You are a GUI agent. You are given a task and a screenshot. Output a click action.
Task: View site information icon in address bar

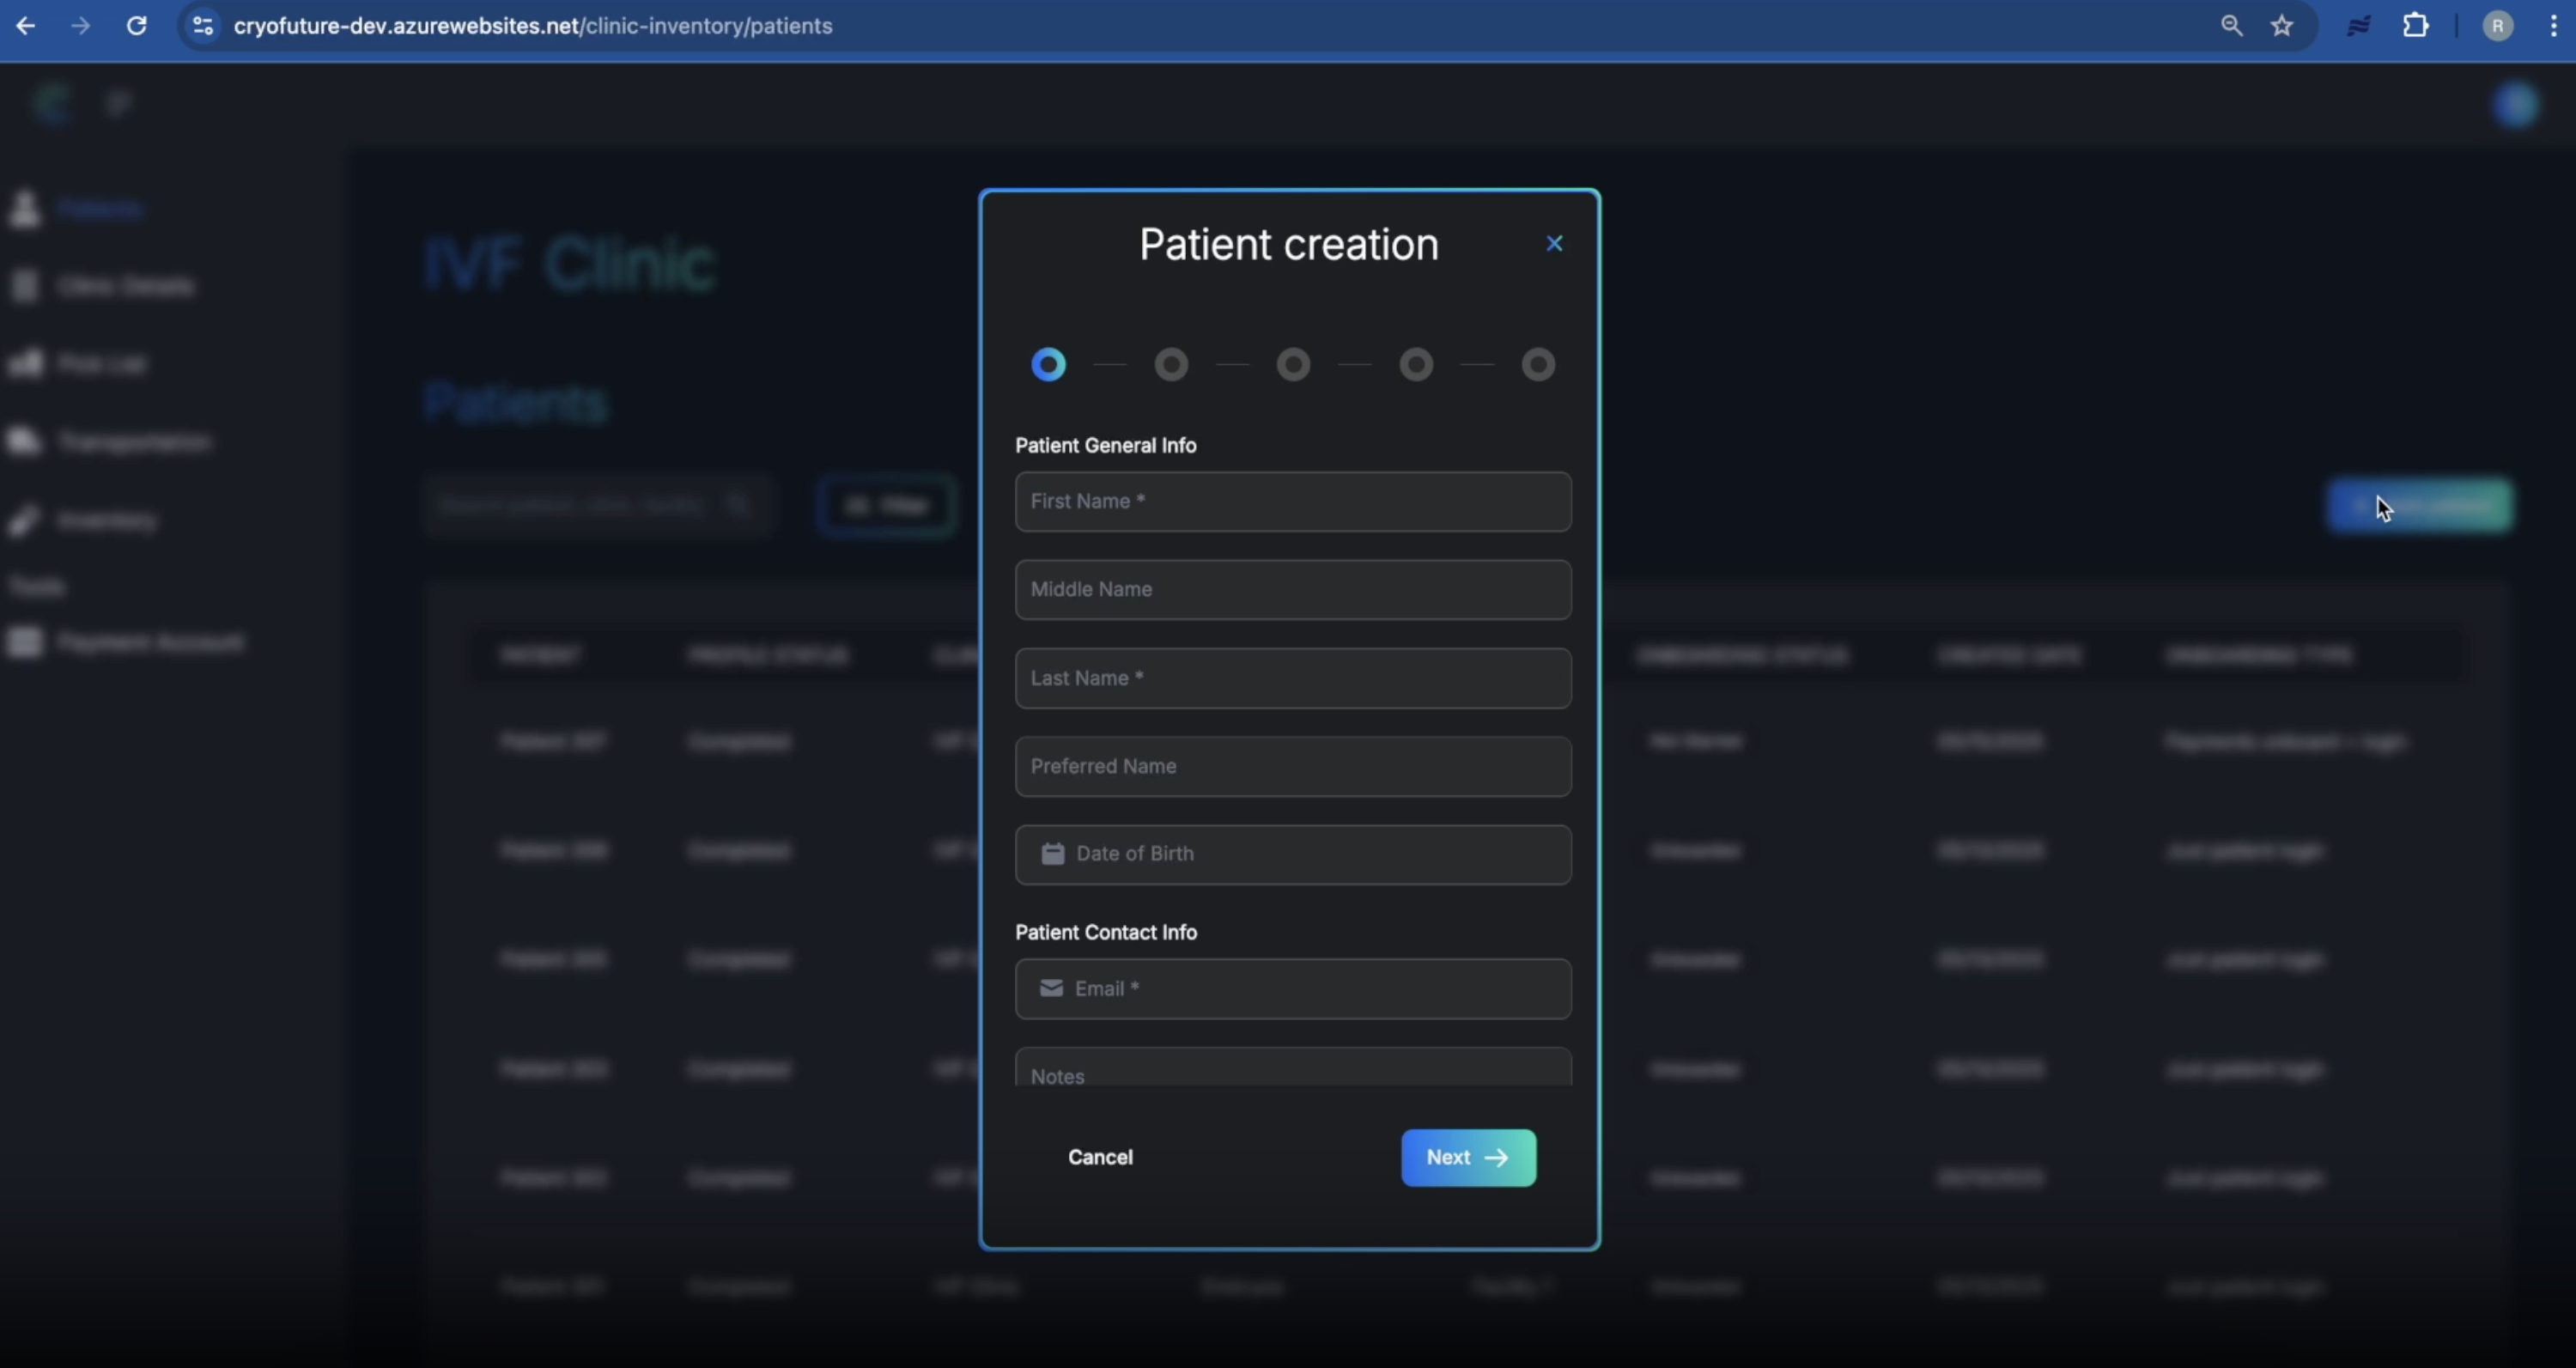tap(203, 26)
